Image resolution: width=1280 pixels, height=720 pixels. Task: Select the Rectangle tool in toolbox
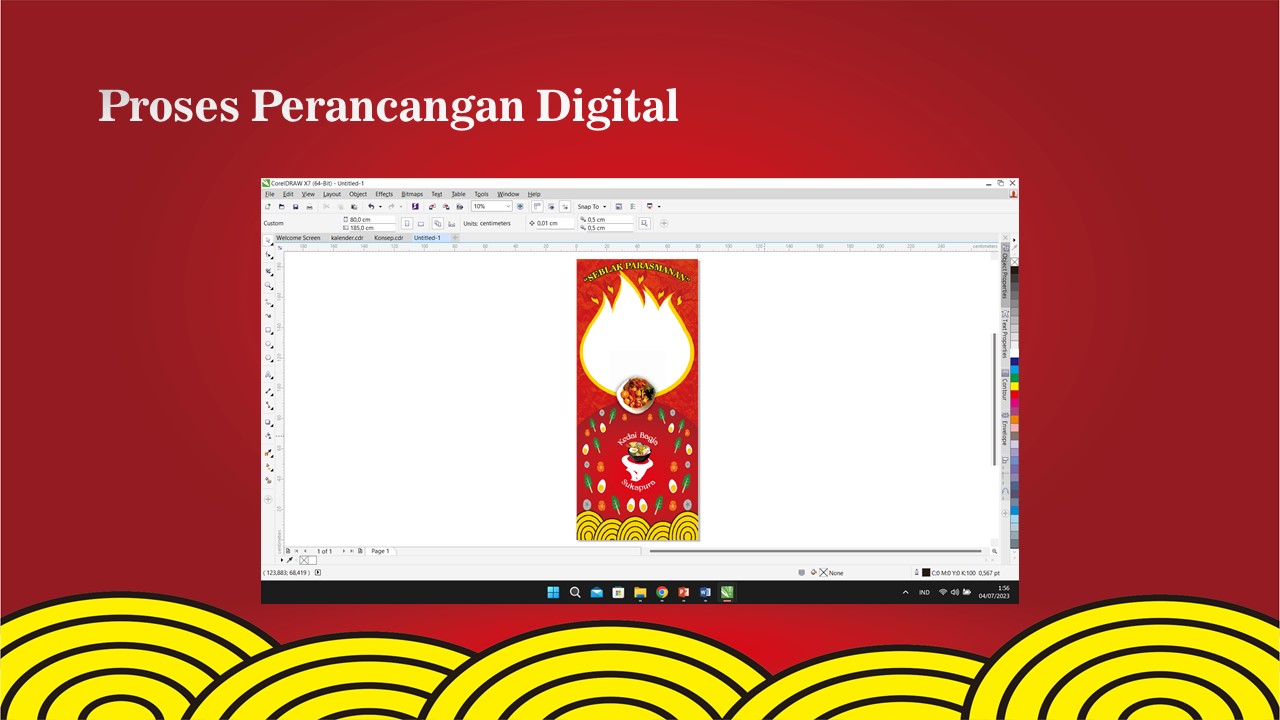(268, 328)
